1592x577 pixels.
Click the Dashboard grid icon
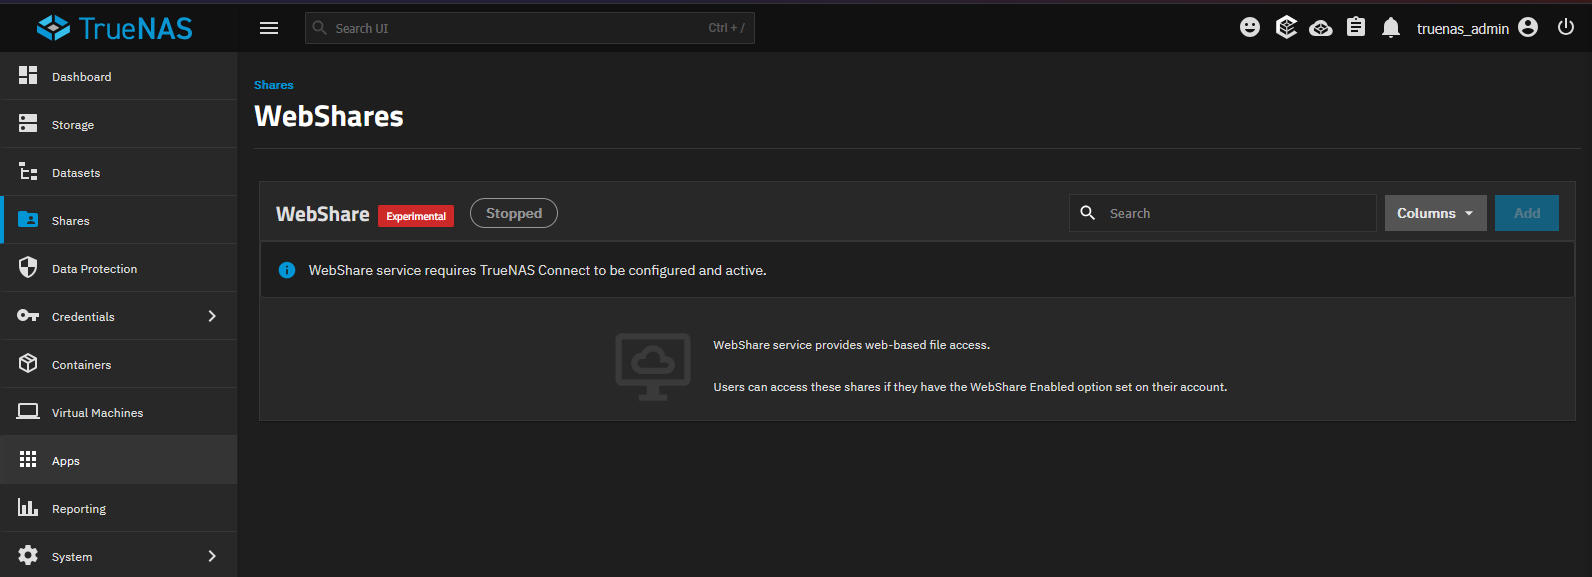[28, 76]
